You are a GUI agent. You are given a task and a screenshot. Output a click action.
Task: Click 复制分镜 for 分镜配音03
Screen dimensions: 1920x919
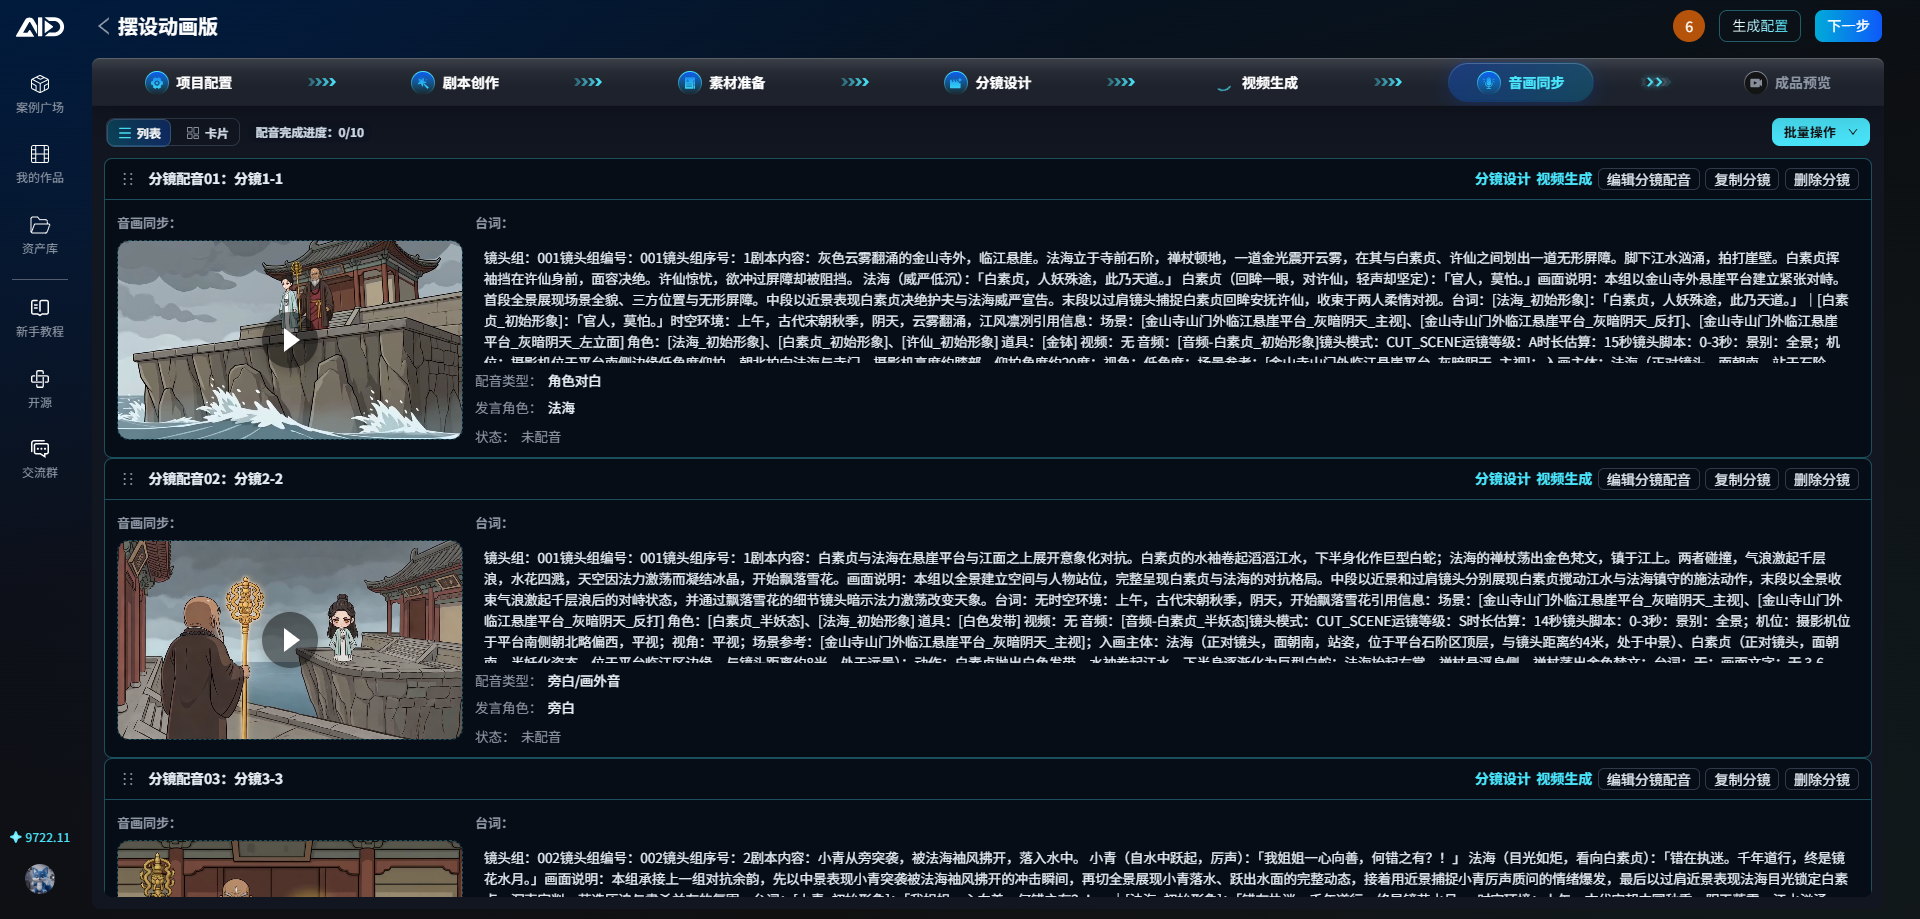tap(1742, 780)
